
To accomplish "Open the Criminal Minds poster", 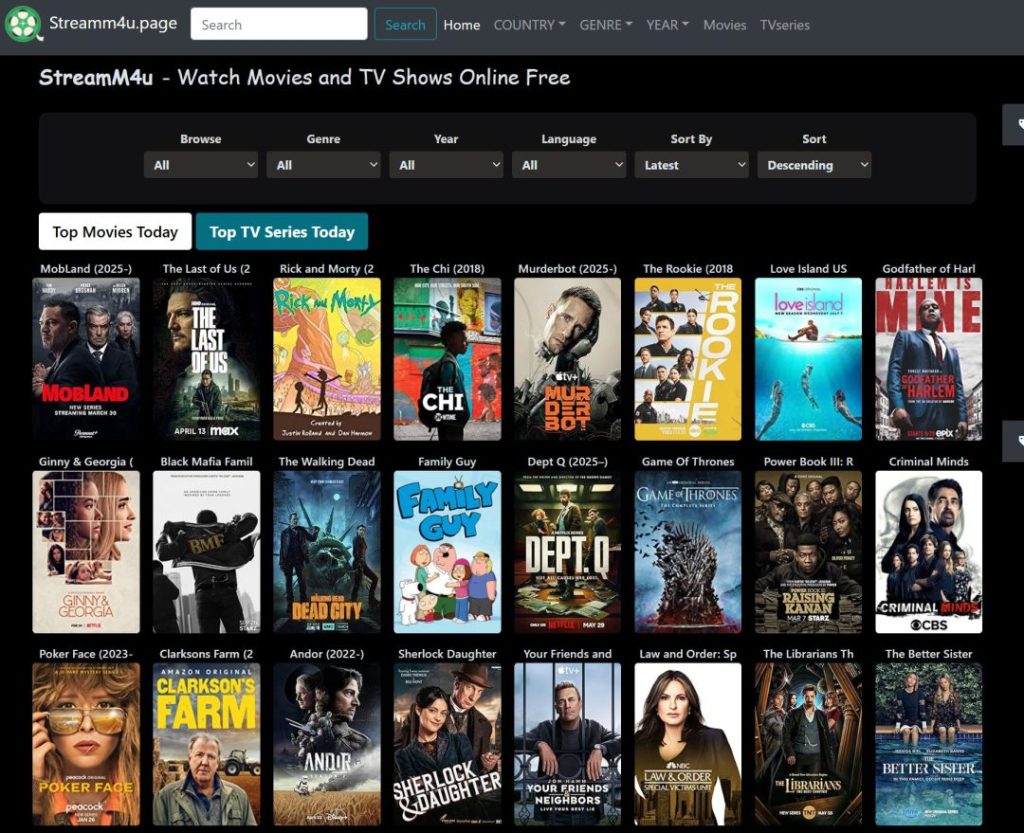I will coord(929,552).
